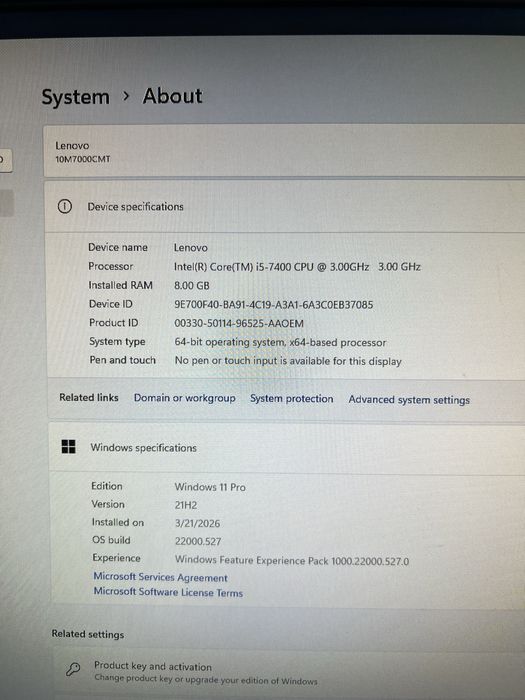Open Microsoft Software License Terms link
The image size is (525, 700).
pos(168,592)
